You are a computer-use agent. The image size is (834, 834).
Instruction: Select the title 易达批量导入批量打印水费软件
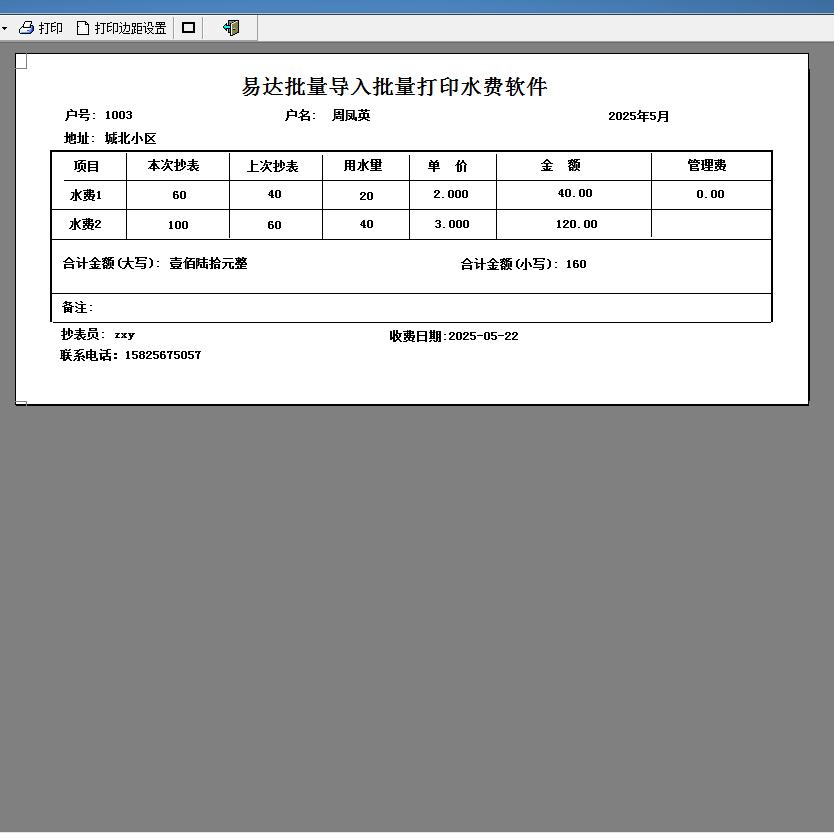[395, 87]
